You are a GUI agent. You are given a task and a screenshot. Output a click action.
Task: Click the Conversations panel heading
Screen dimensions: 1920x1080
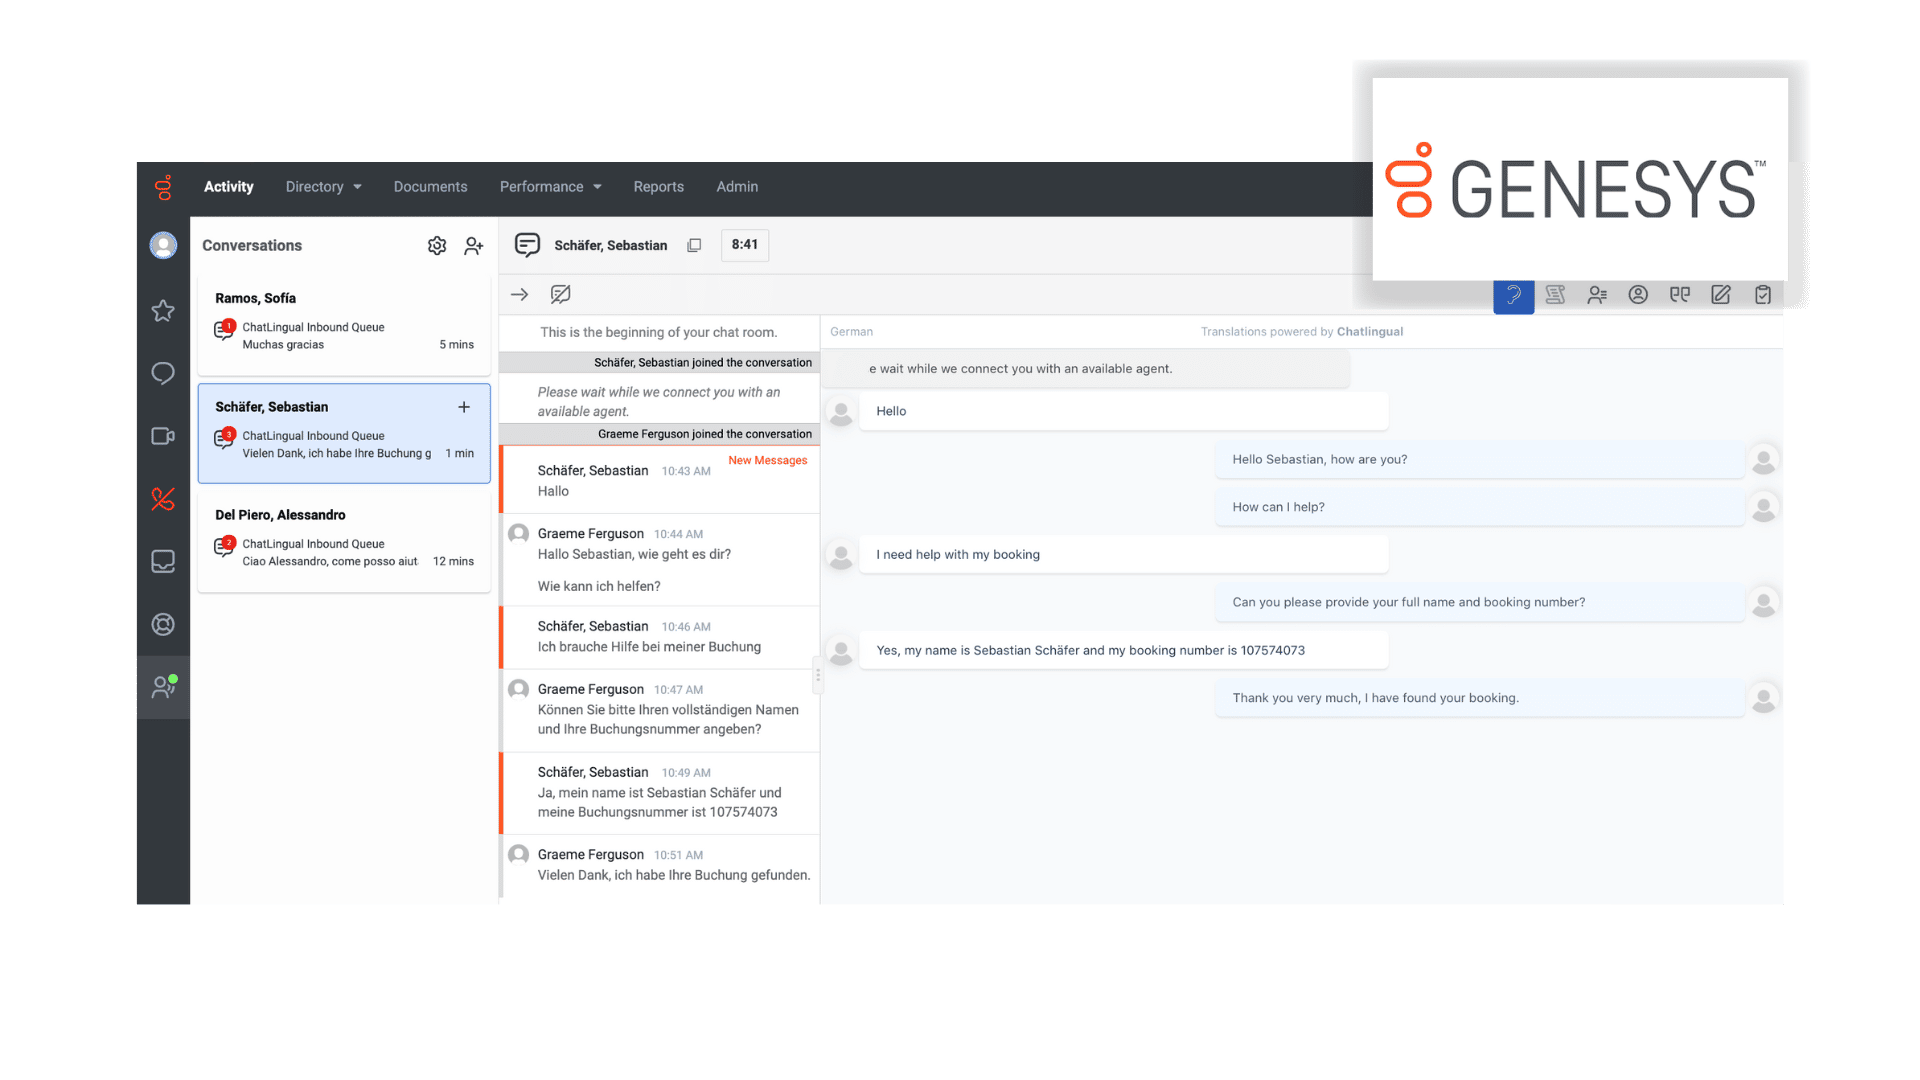click(252, 246)
